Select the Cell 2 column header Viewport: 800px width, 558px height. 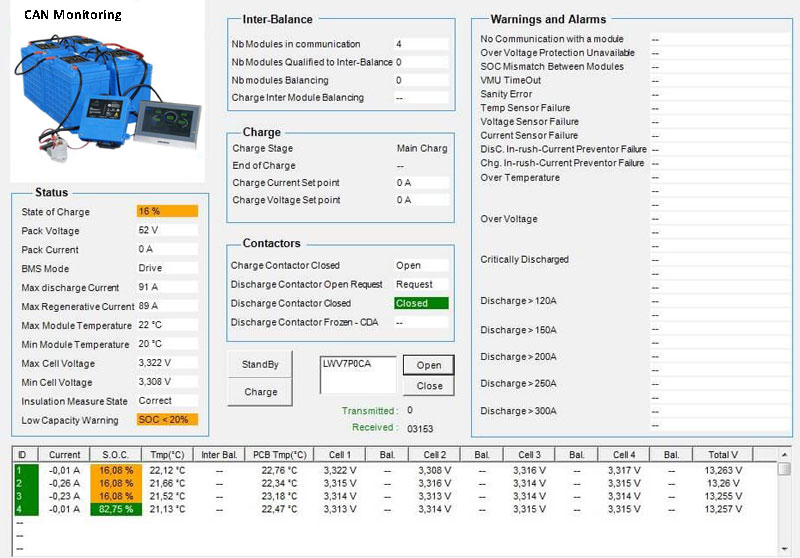(435, 454)
